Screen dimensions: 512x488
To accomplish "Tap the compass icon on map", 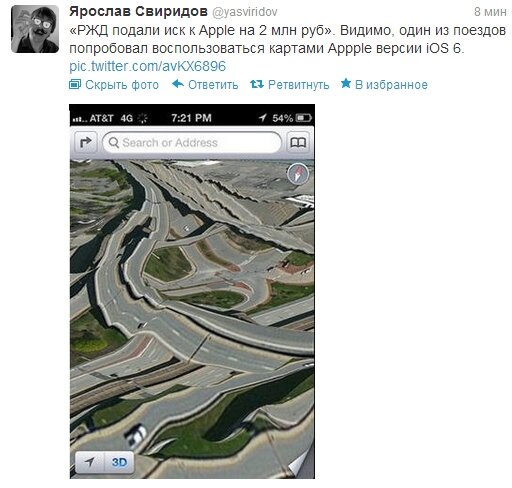I will tap(298, 174).
